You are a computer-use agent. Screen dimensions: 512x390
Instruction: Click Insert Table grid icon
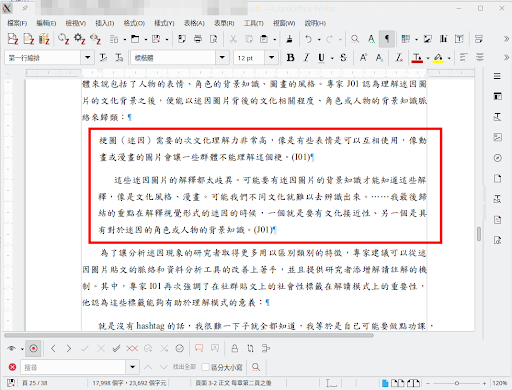click(406, 39)
